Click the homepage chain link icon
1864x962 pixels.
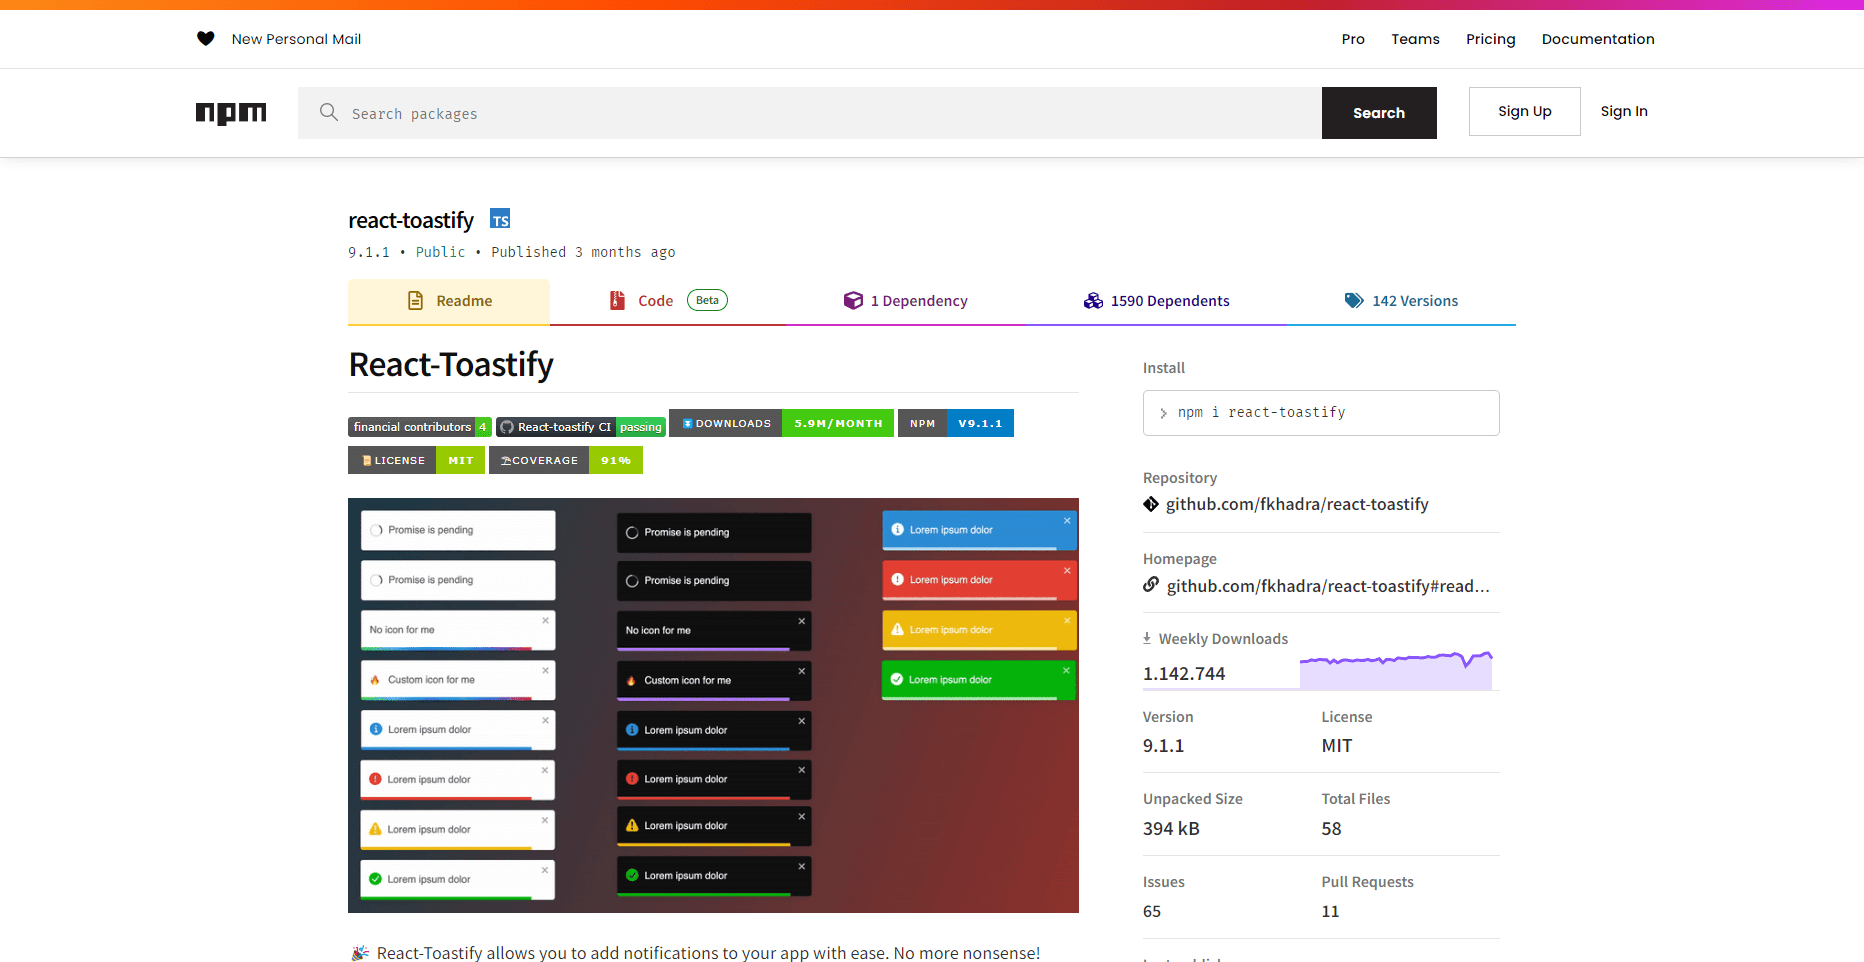[1151, 585]
